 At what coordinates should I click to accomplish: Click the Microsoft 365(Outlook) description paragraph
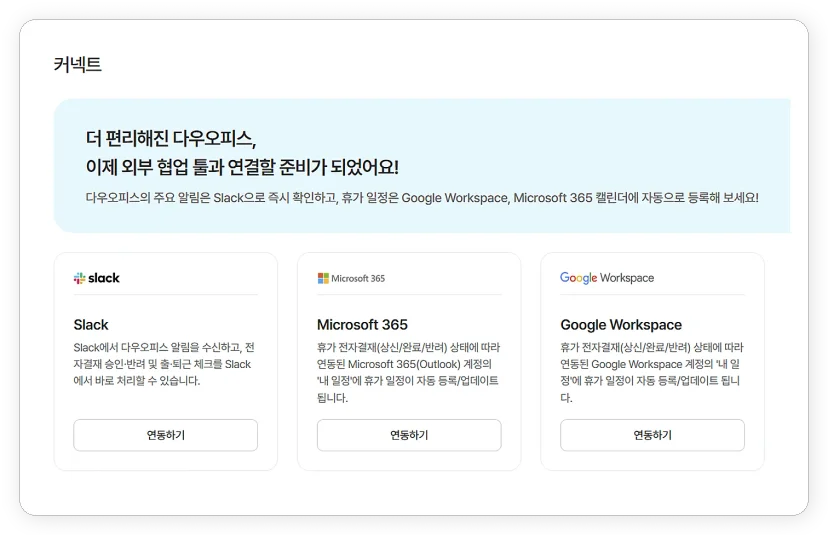pos(409,372)
